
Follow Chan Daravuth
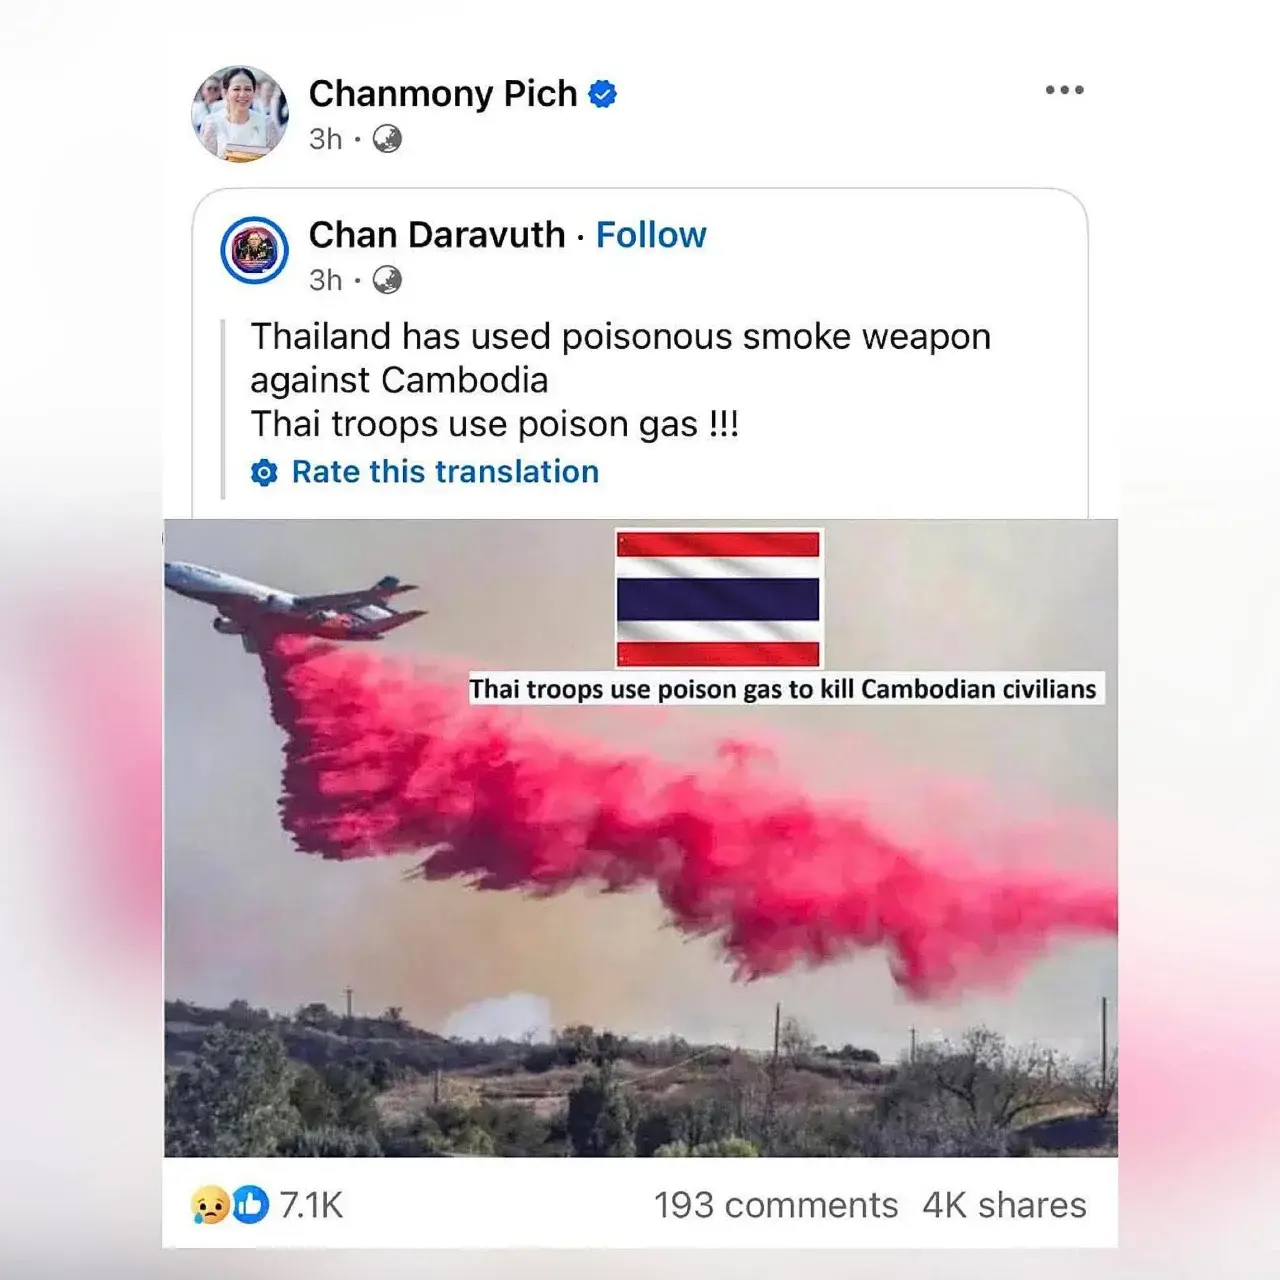[x=651, y=235]
